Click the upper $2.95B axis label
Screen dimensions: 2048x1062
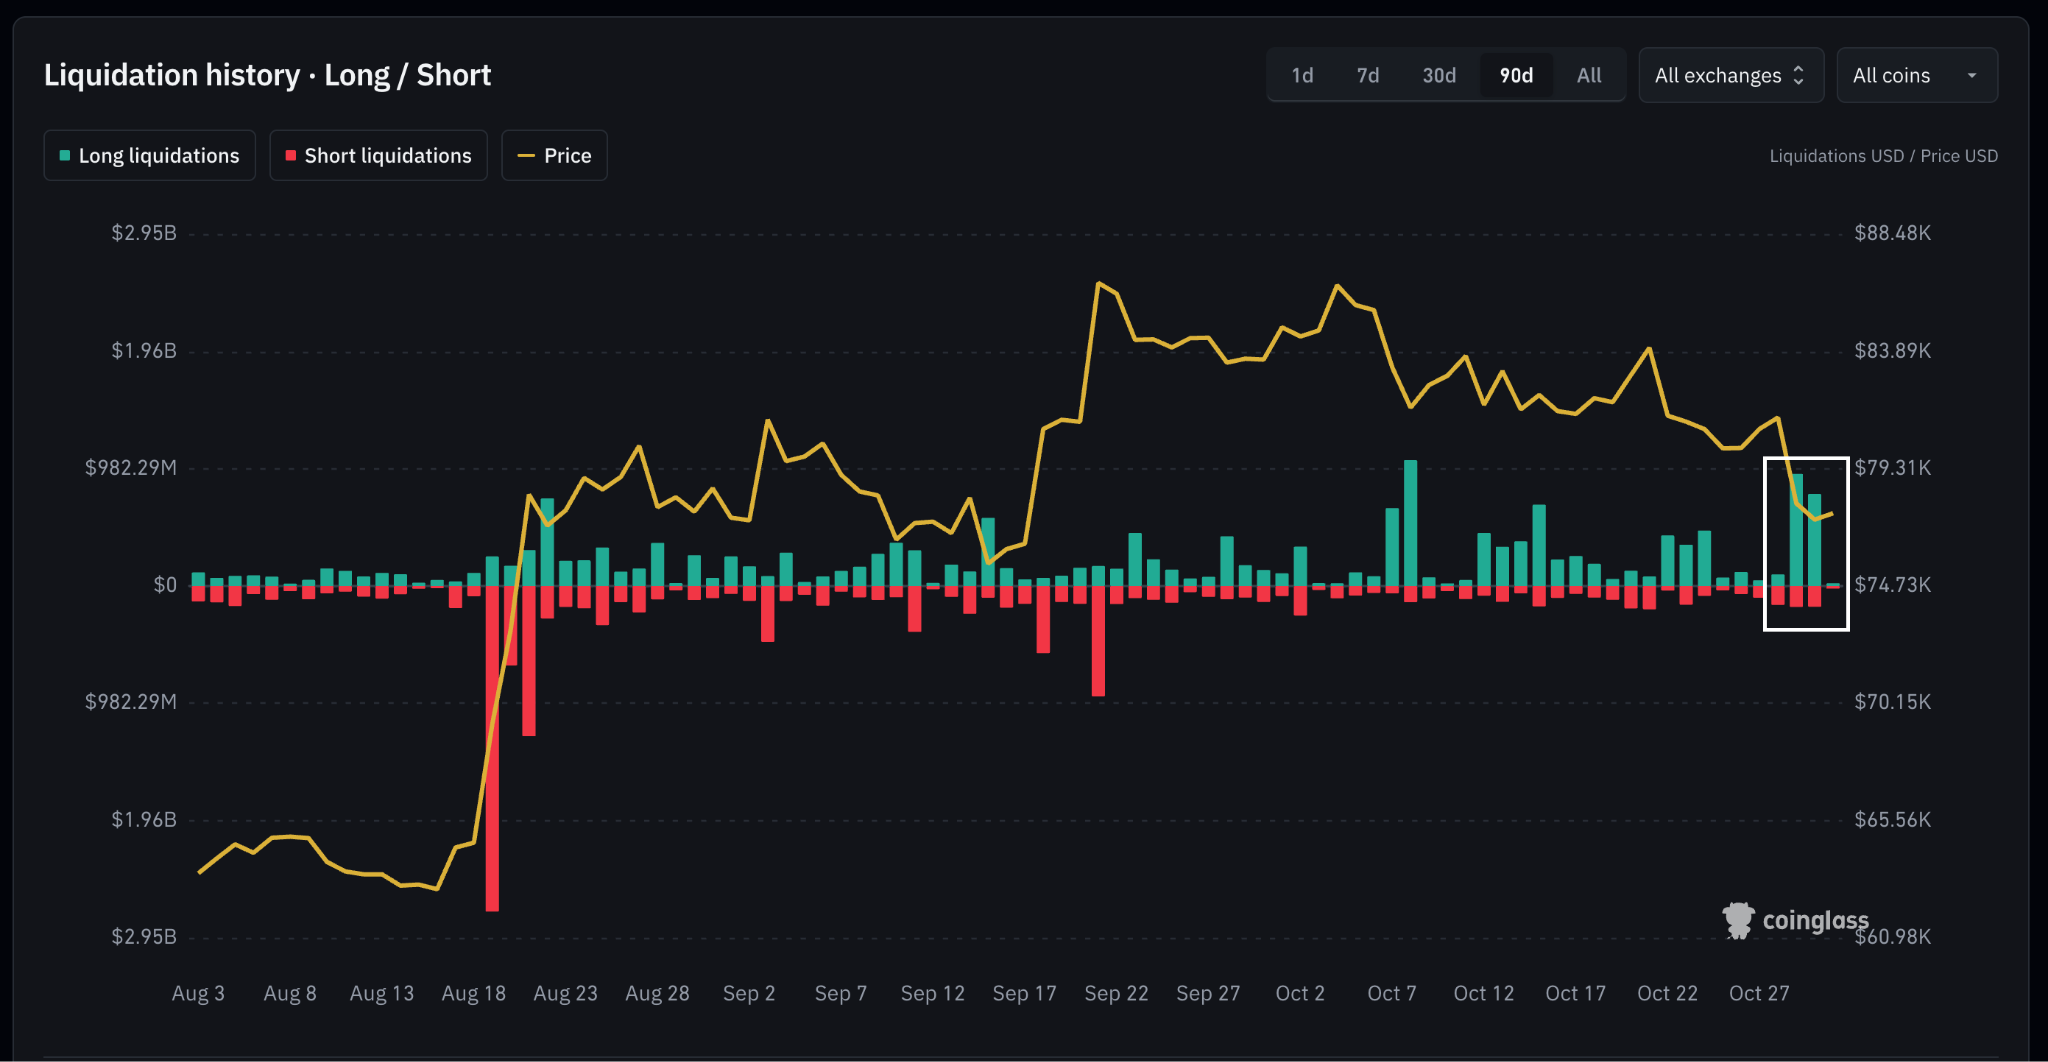tap(144, 233)
